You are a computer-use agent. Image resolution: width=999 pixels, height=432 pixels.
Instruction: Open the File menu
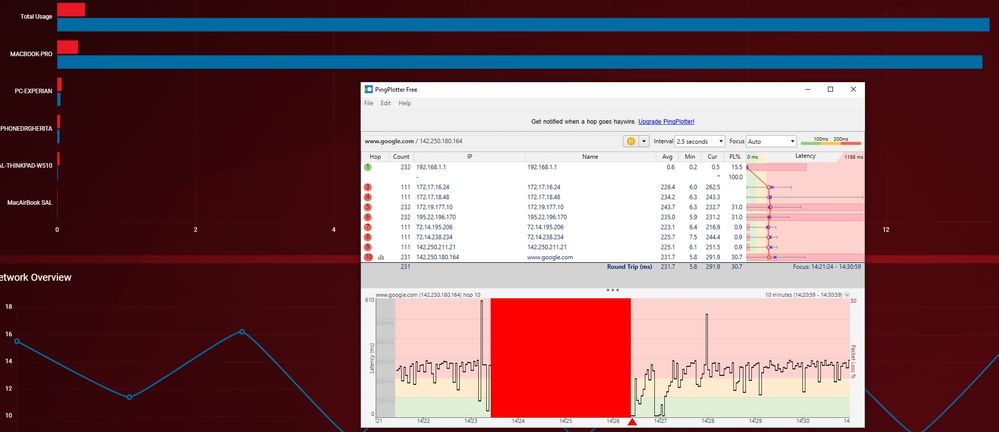pyautogui.click(x=368, y=103)
